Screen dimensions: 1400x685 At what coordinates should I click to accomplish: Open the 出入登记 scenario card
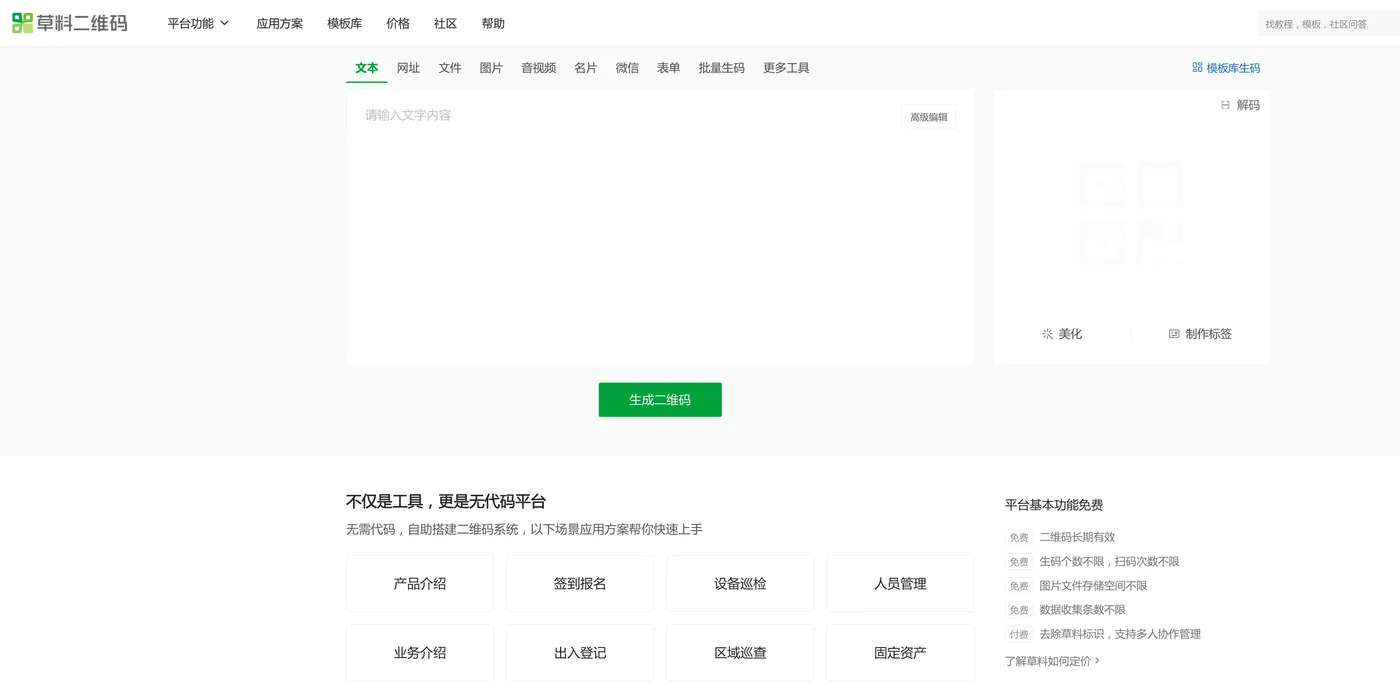pos(580,653)
